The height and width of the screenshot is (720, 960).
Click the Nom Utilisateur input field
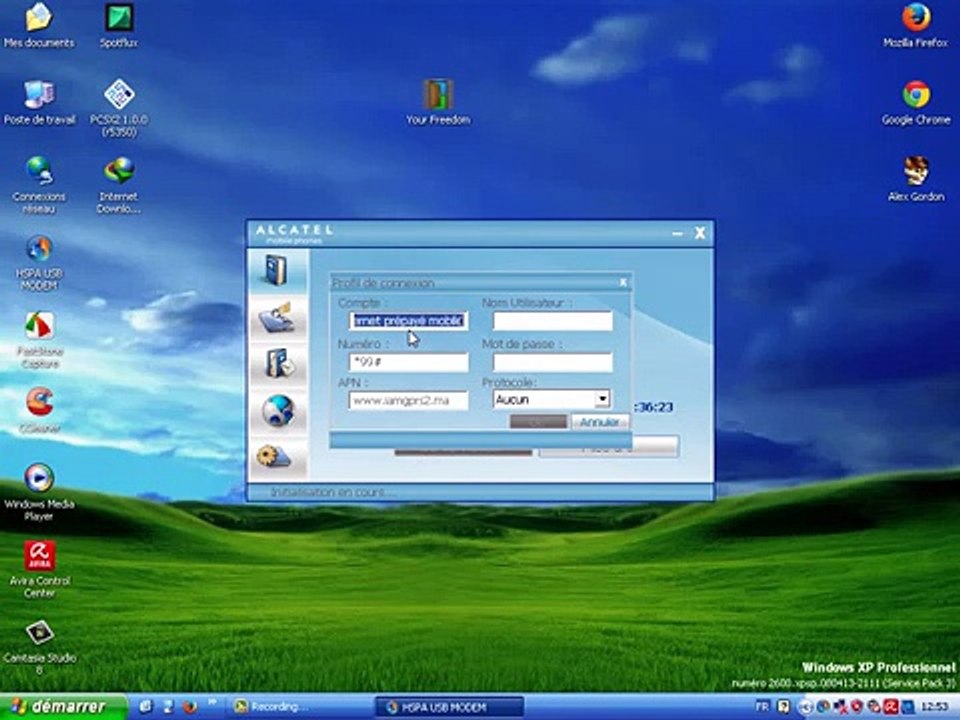pos(553,321)
